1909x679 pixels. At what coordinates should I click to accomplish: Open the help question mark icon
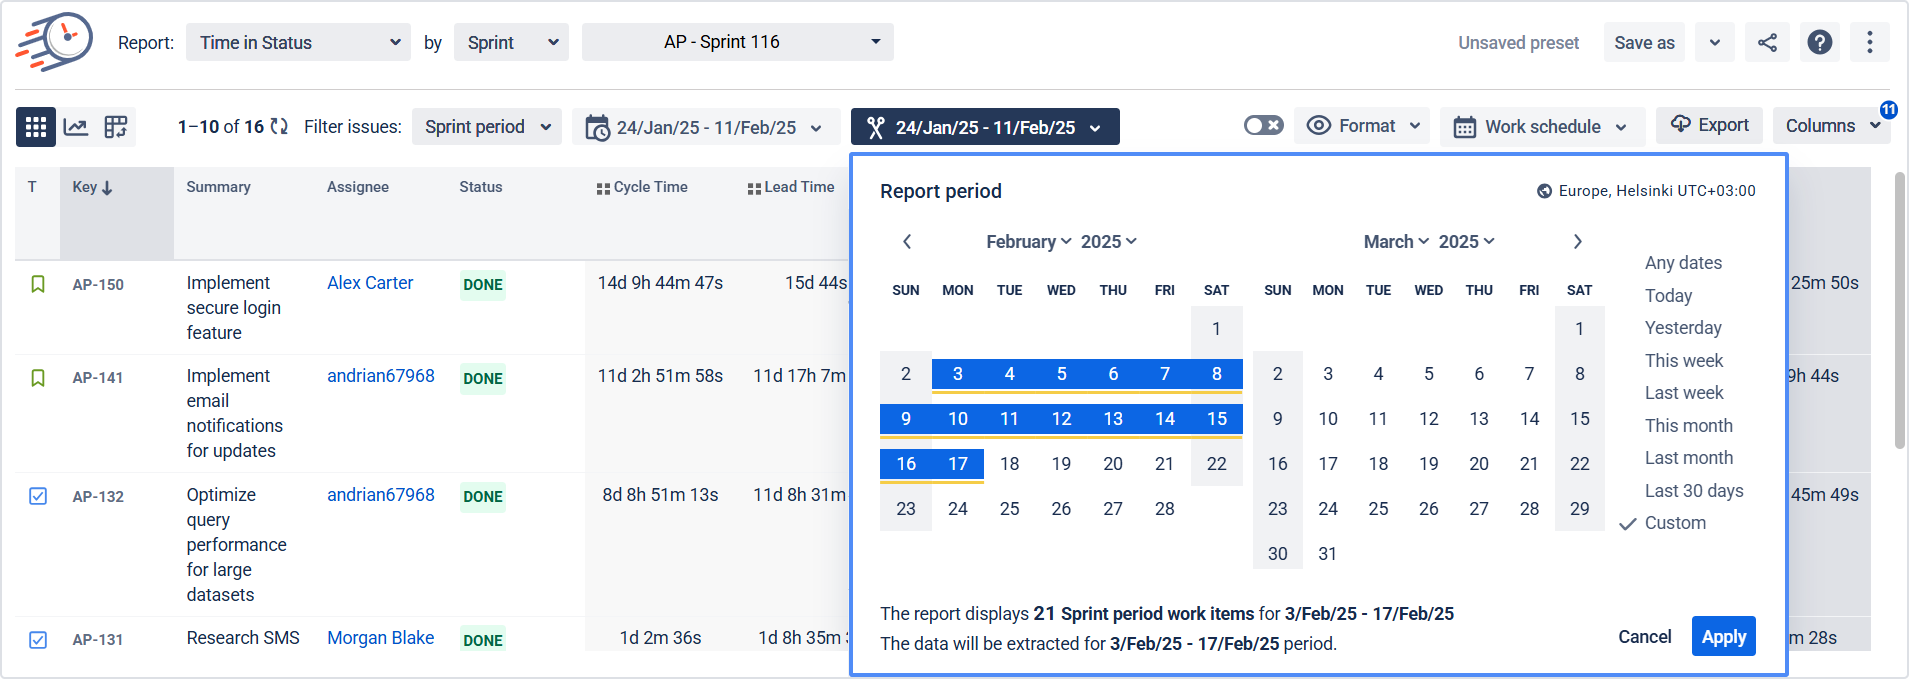[1819, 43]
